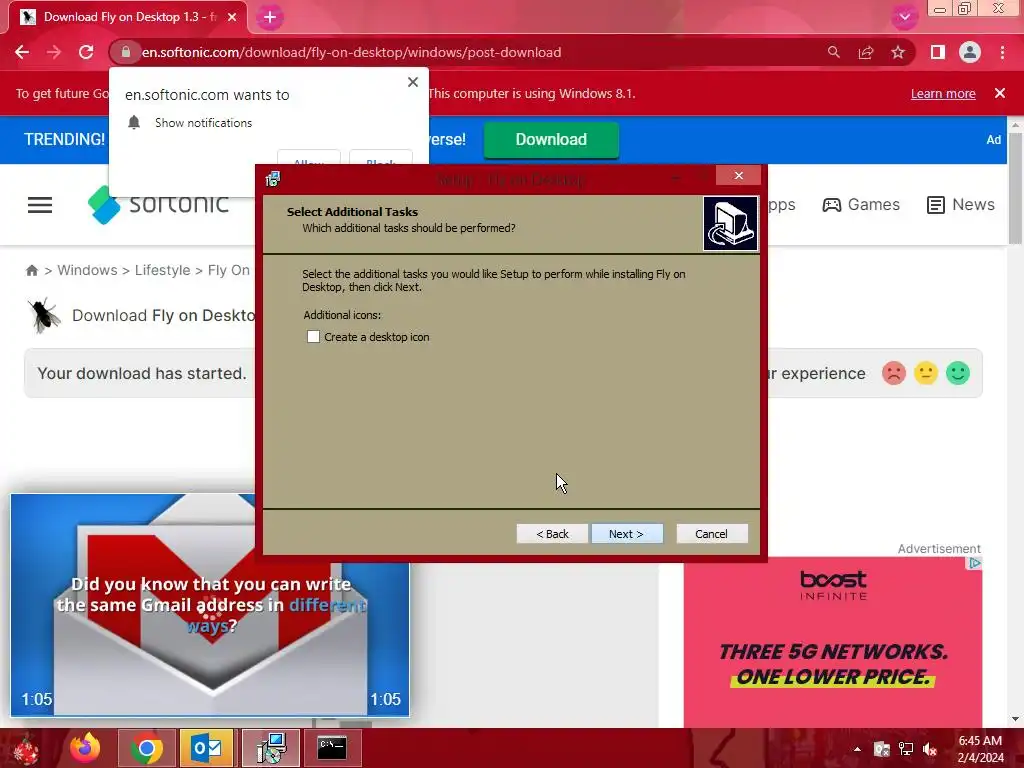1024x768 pixels.
Task: Open the Lifestyle breadcrumb link
Action: [163, 270]
